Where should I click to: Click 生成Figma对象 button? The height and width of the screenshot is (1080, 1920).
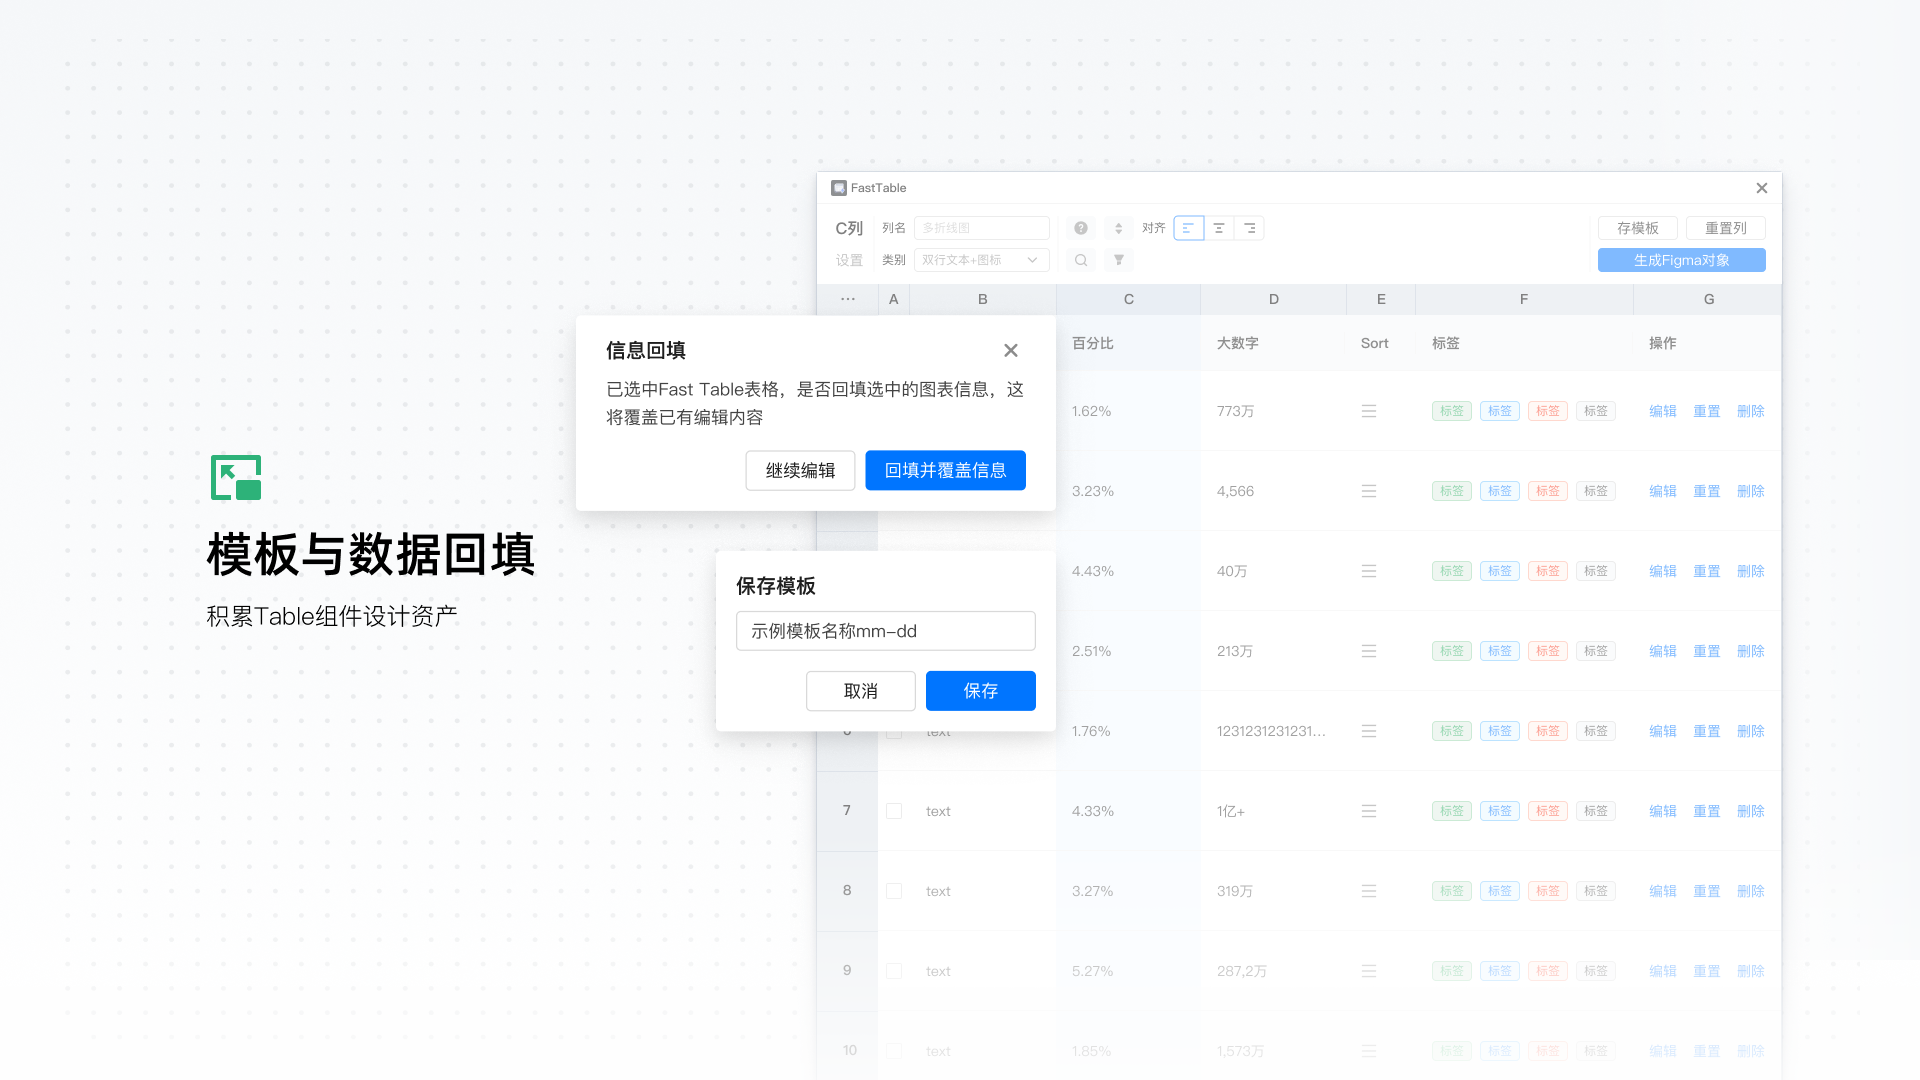point(1681,260)
